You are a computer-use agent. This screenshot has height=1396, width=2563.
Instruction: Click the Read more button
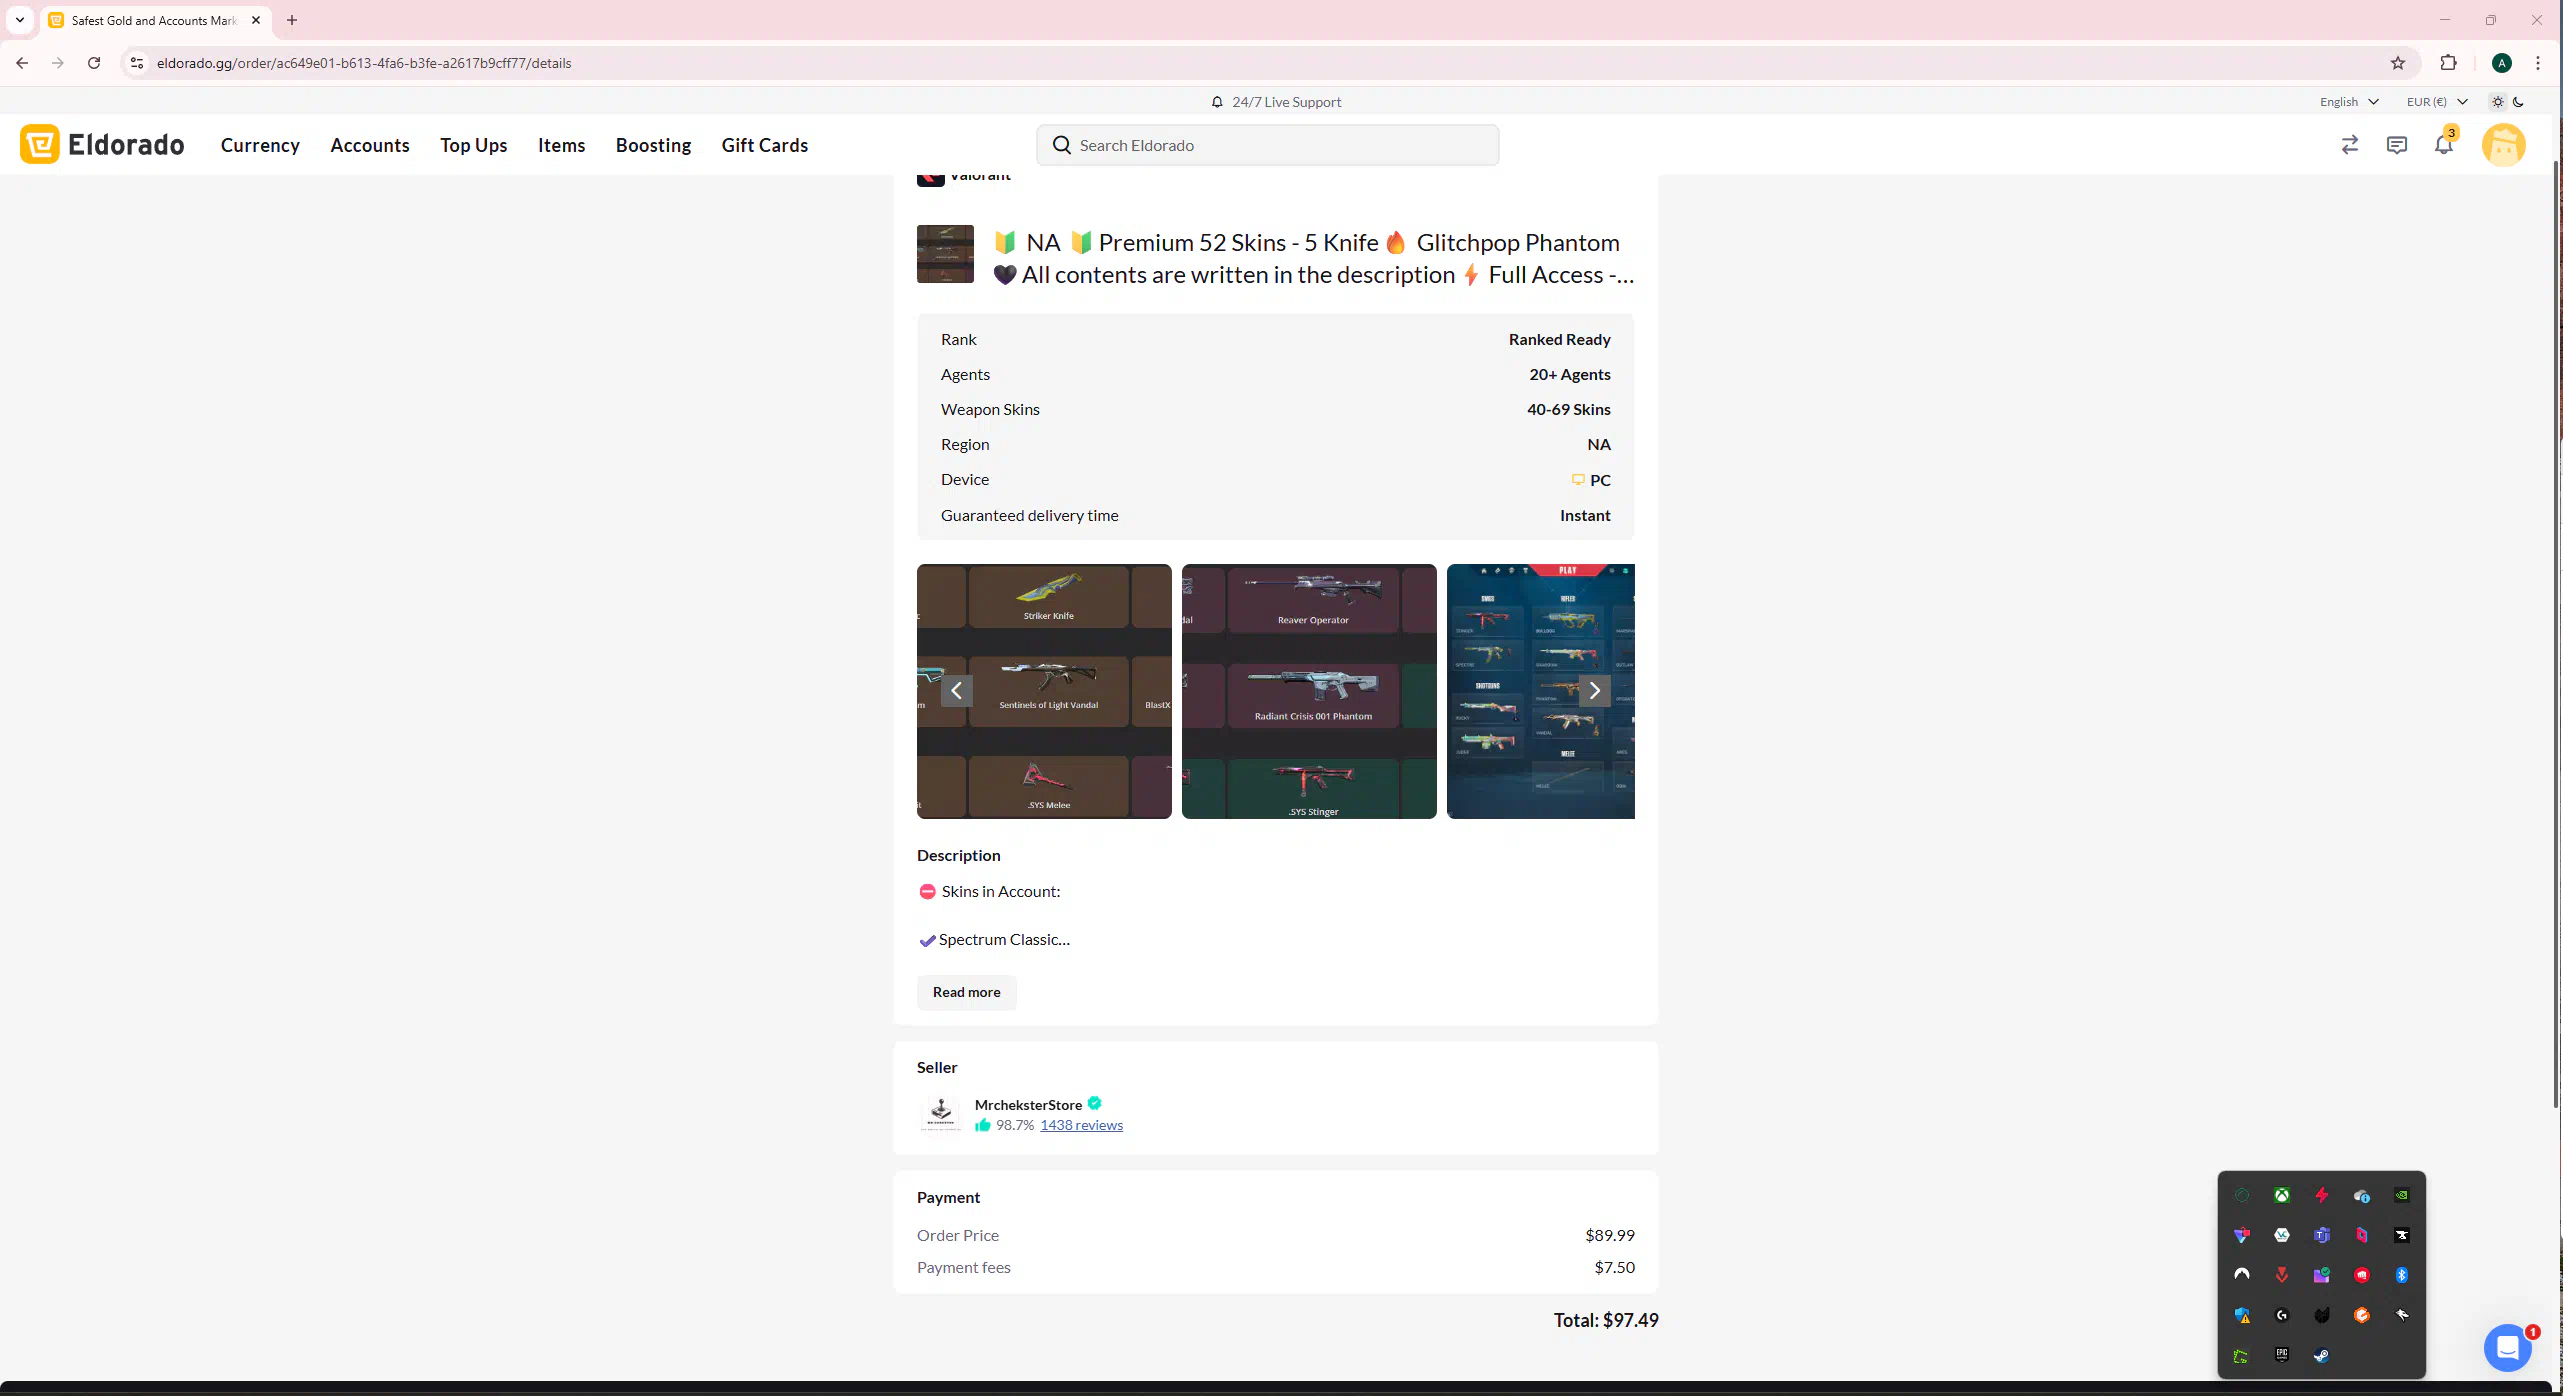pyautogui.click(x=966, y=992)
